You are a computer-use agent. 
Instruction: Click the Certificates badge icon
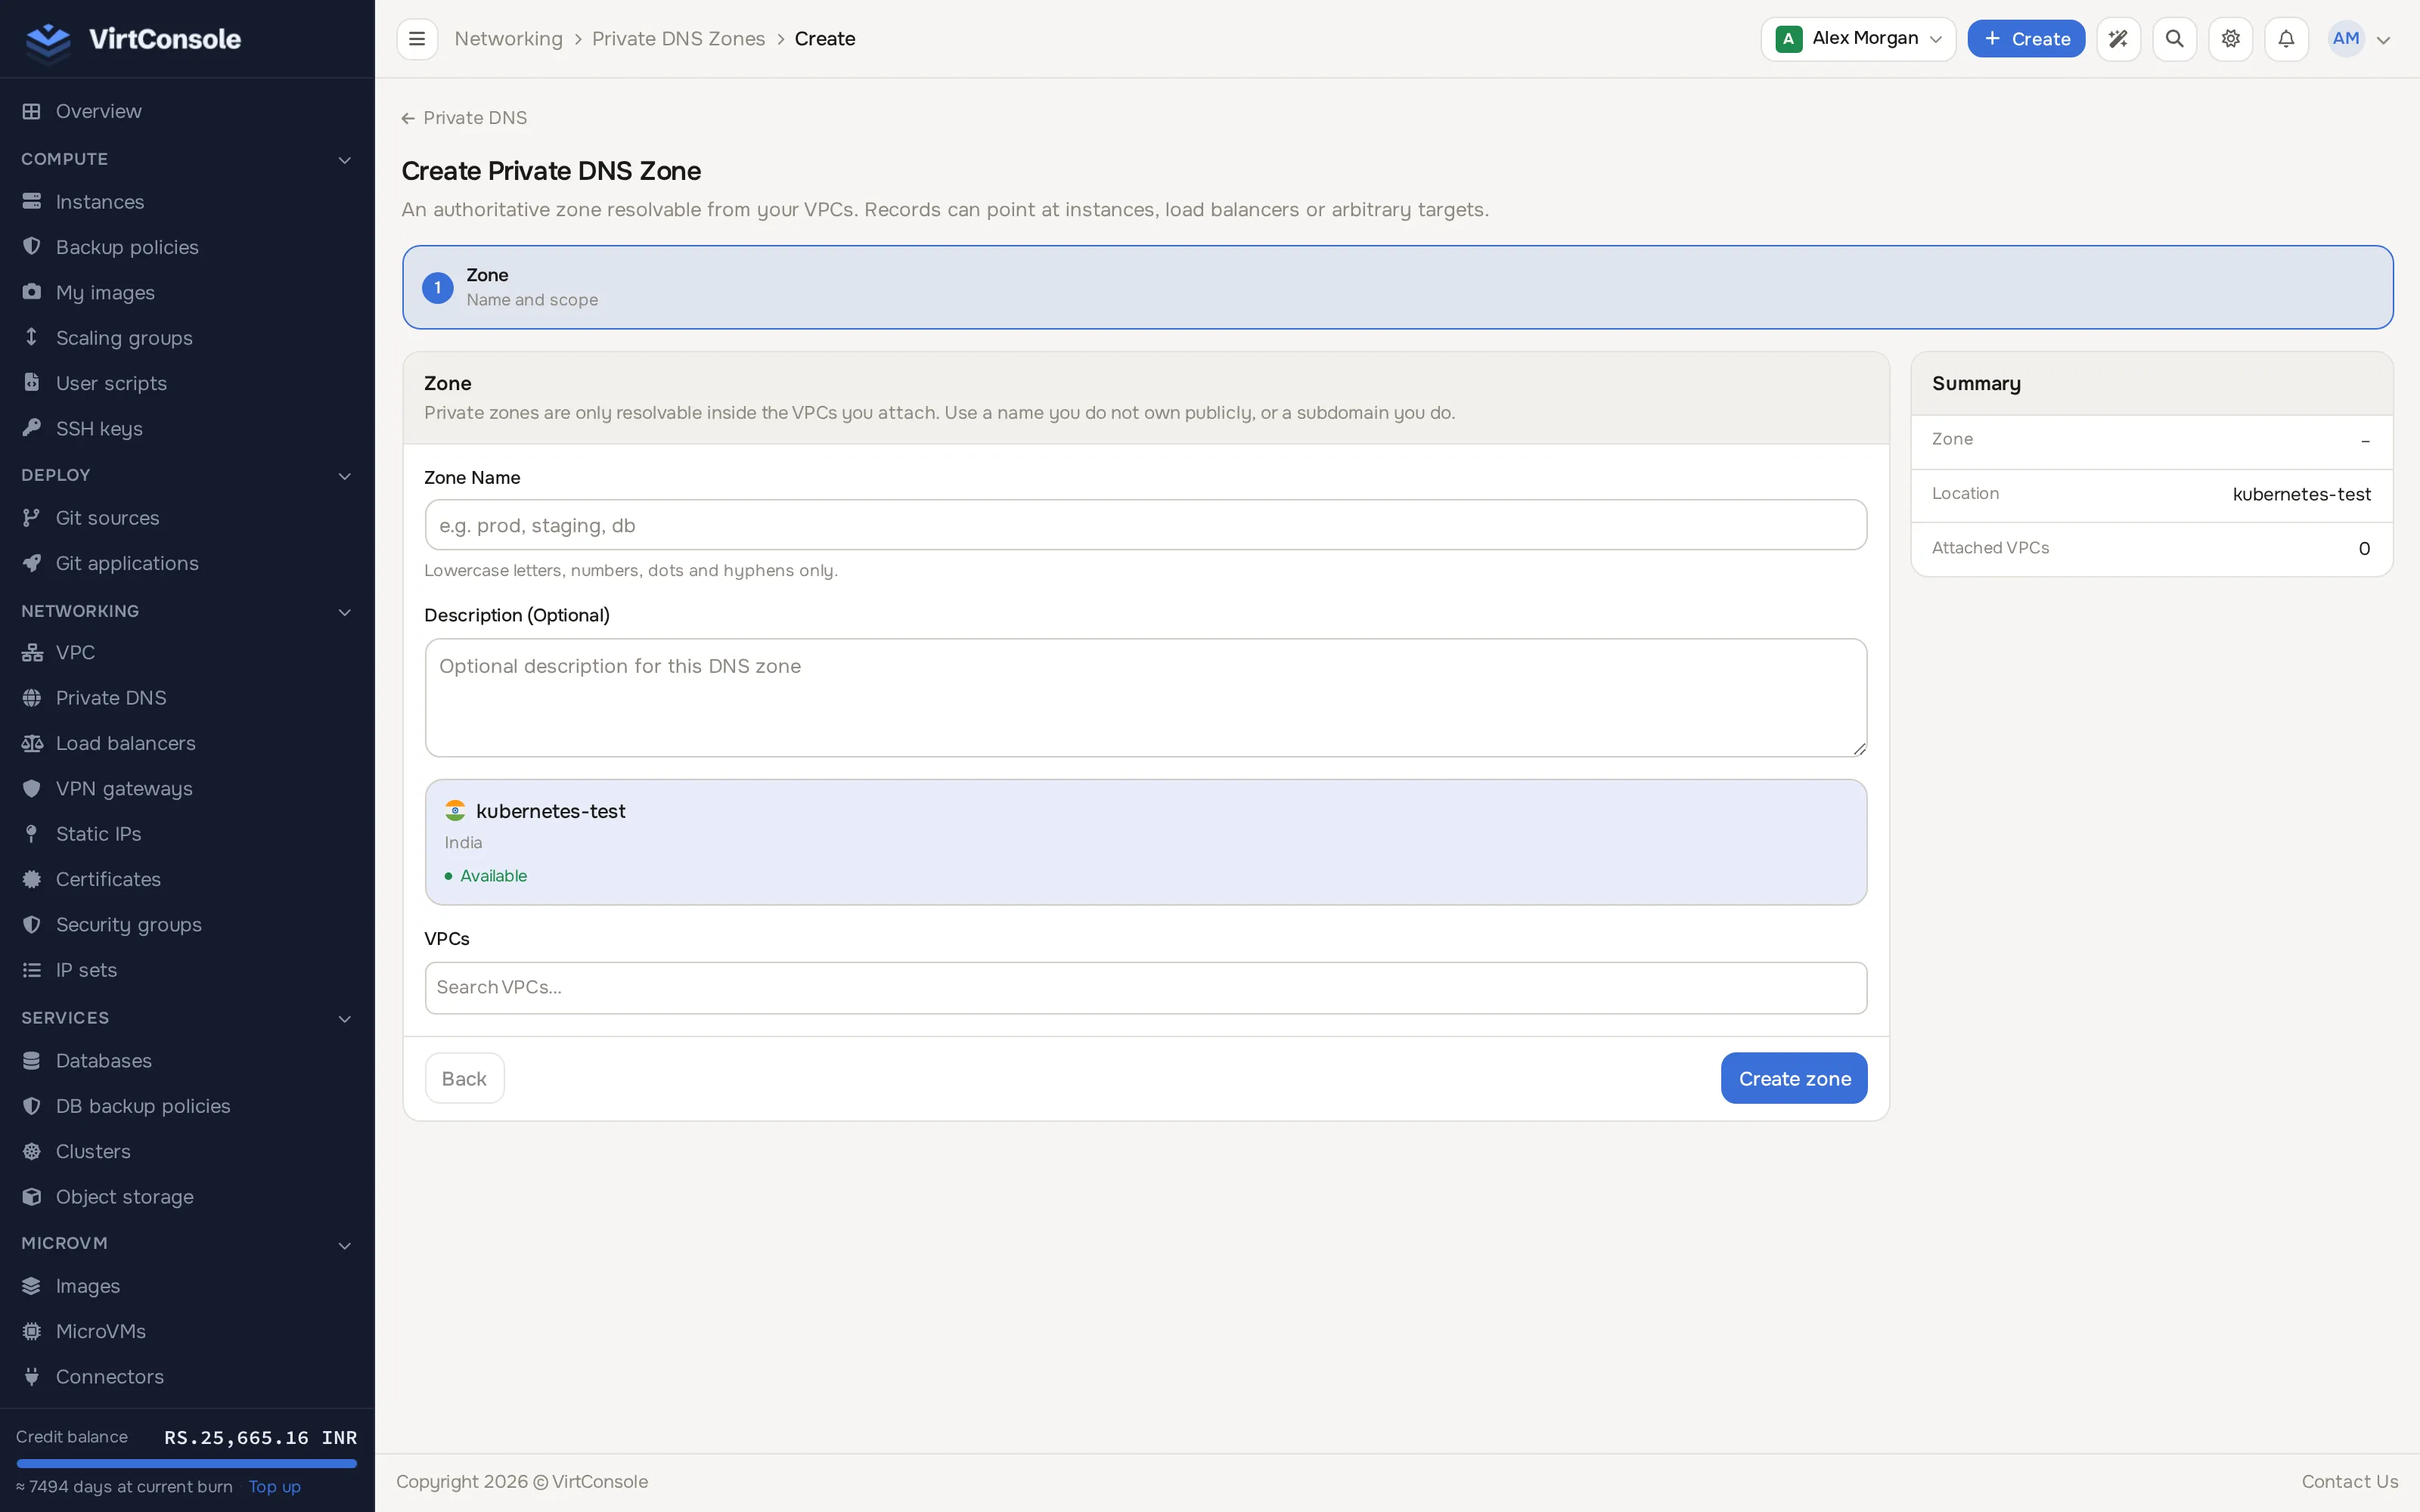32,879
